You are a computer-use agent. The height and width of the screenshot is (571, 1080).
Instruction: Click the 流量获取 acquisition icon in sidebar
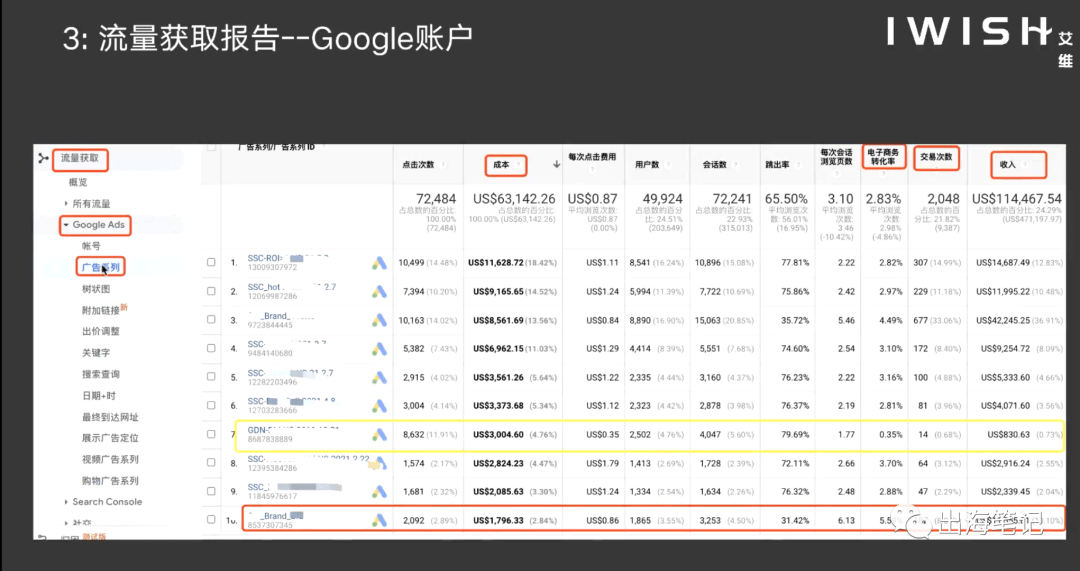(44, 158)
